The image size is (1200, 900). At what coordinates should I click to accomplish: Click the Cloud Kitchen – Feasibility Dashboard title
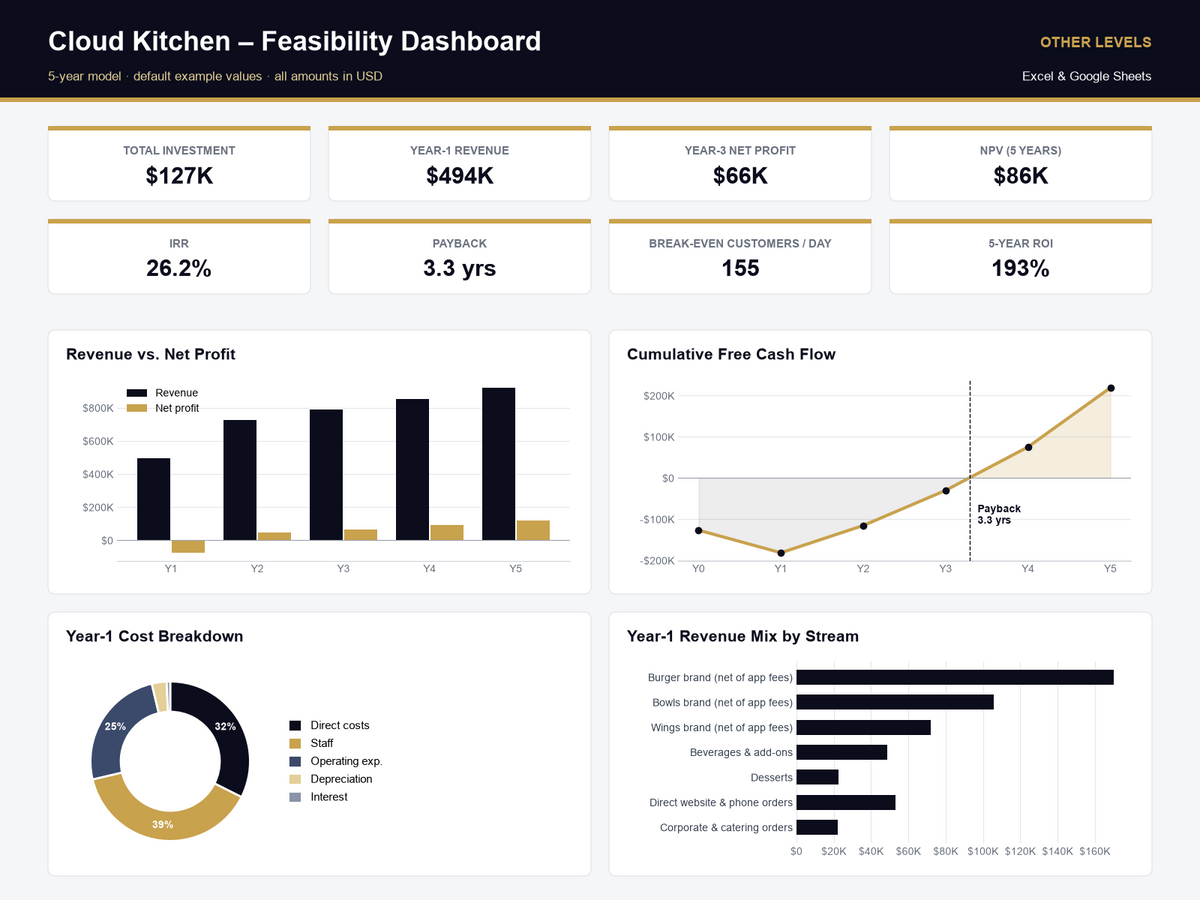[x=294, y=41]
